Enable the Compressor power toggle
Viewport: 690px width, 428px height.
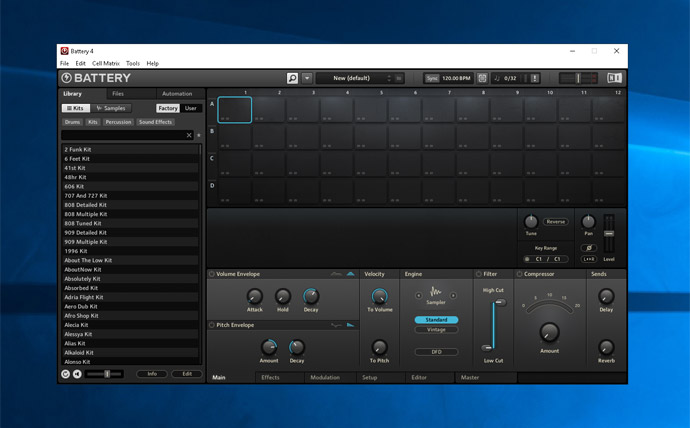(x=519, y=274)
